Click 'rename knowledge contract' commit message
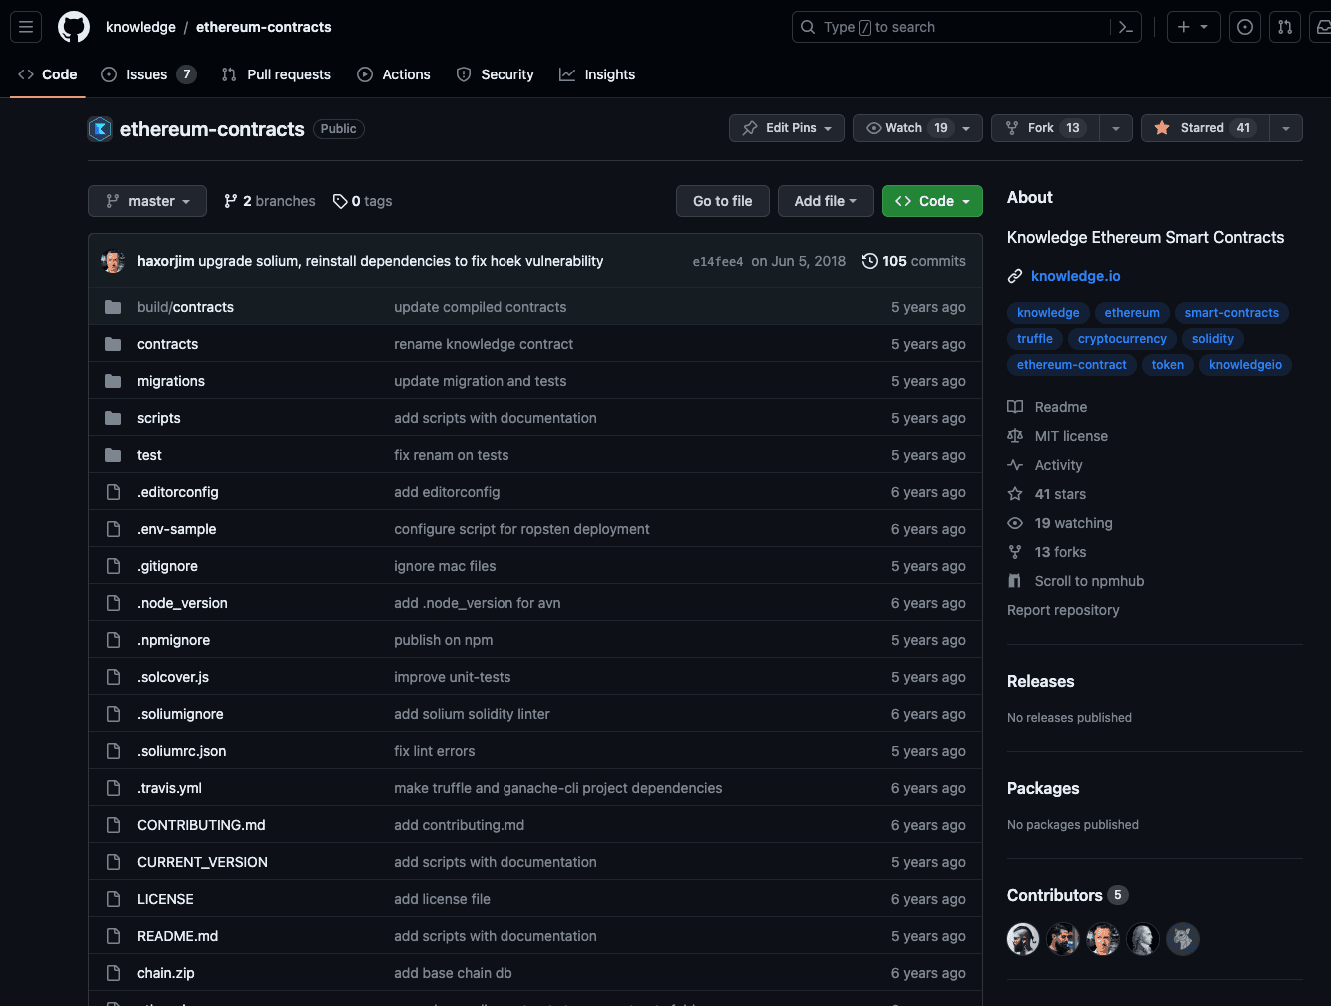The height and width of the screenshot is (1006, 1331). 484,344
